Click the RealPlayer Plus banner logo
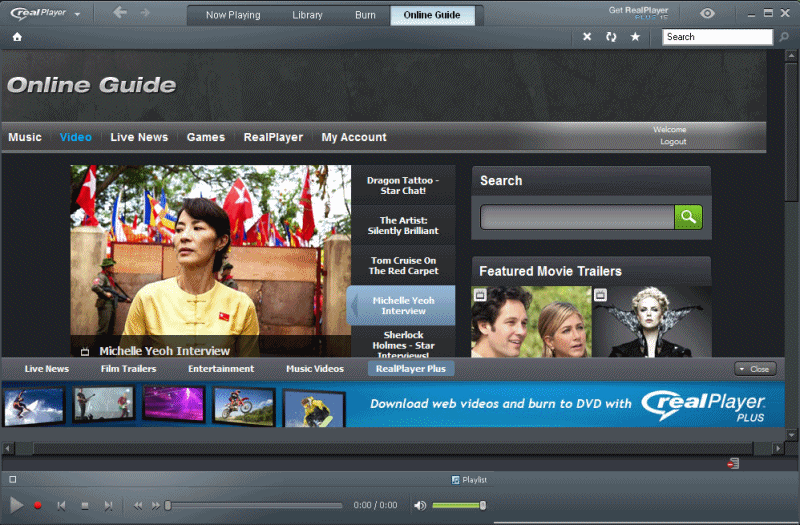The image size is (800, 525). (x=703, y=405)
